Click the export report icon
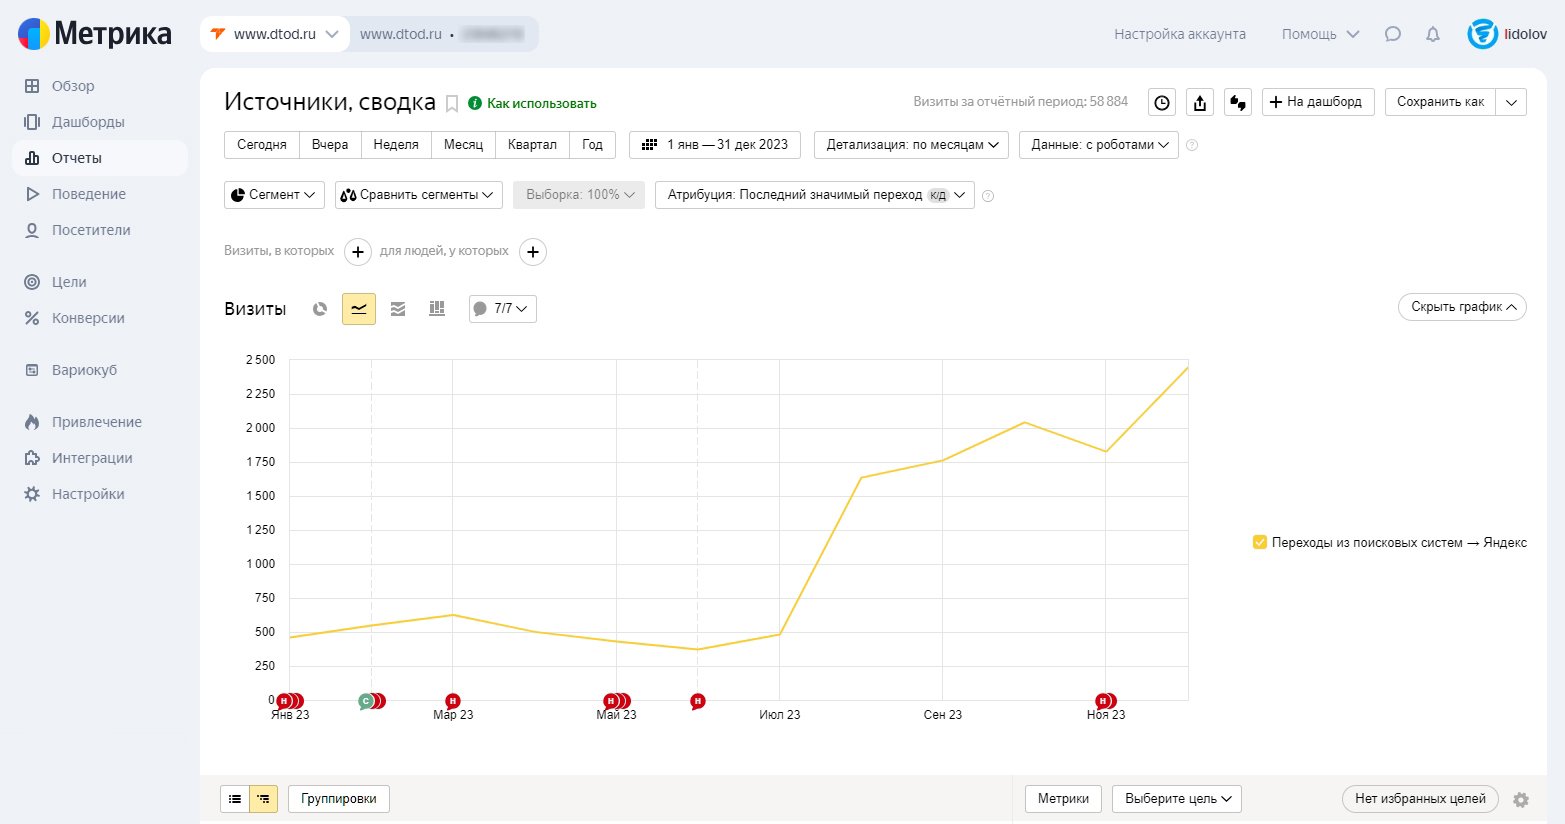 (x=1200, y=102)
